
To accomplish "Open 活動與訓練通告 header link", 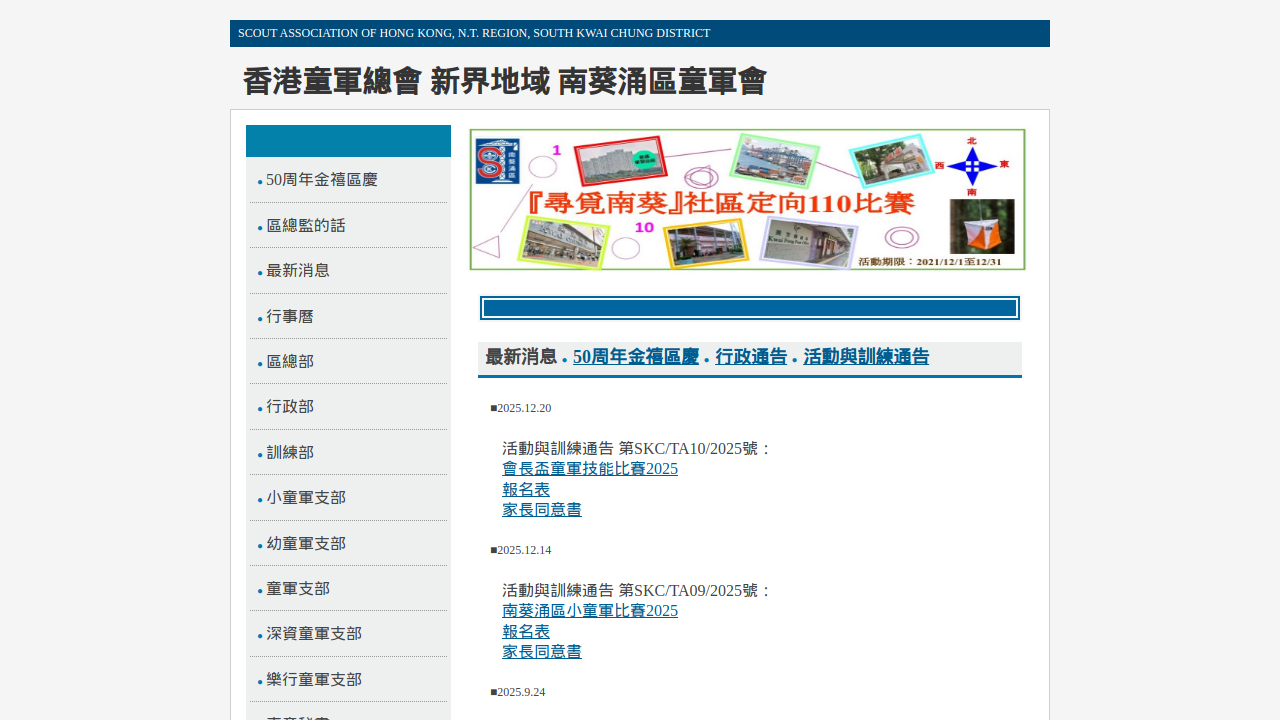I will (866, 357).
